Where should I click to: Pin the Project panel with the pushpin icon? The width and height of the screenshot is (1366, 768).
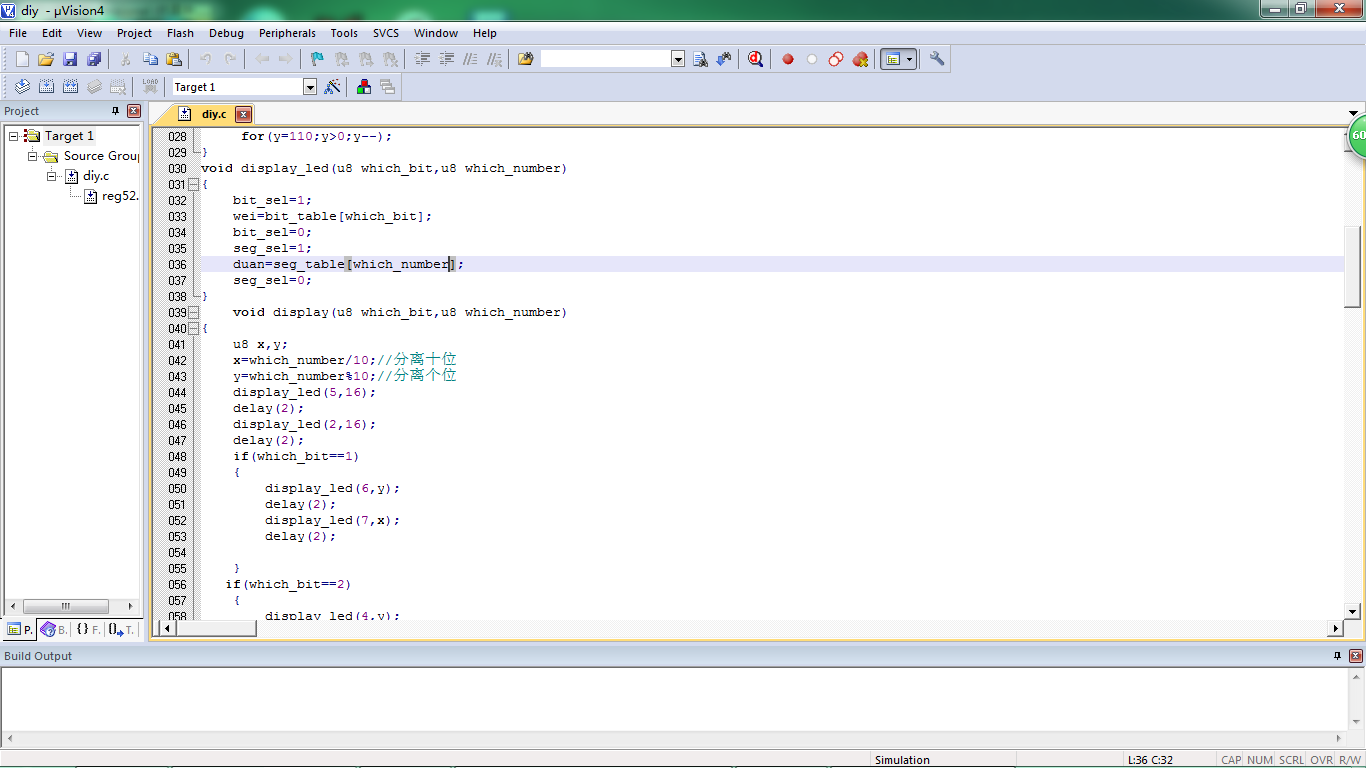point(115,111)
